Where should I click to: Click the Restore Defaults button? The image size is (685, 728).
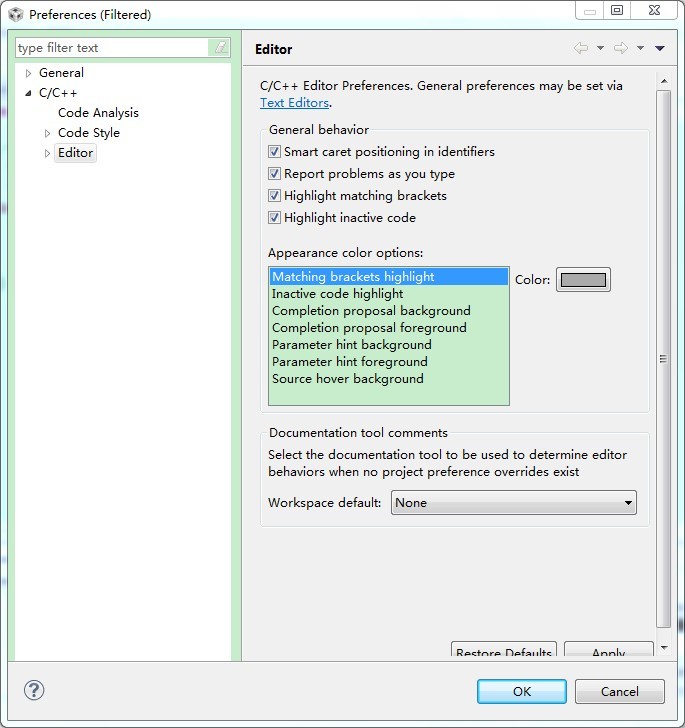pos(504,650)
